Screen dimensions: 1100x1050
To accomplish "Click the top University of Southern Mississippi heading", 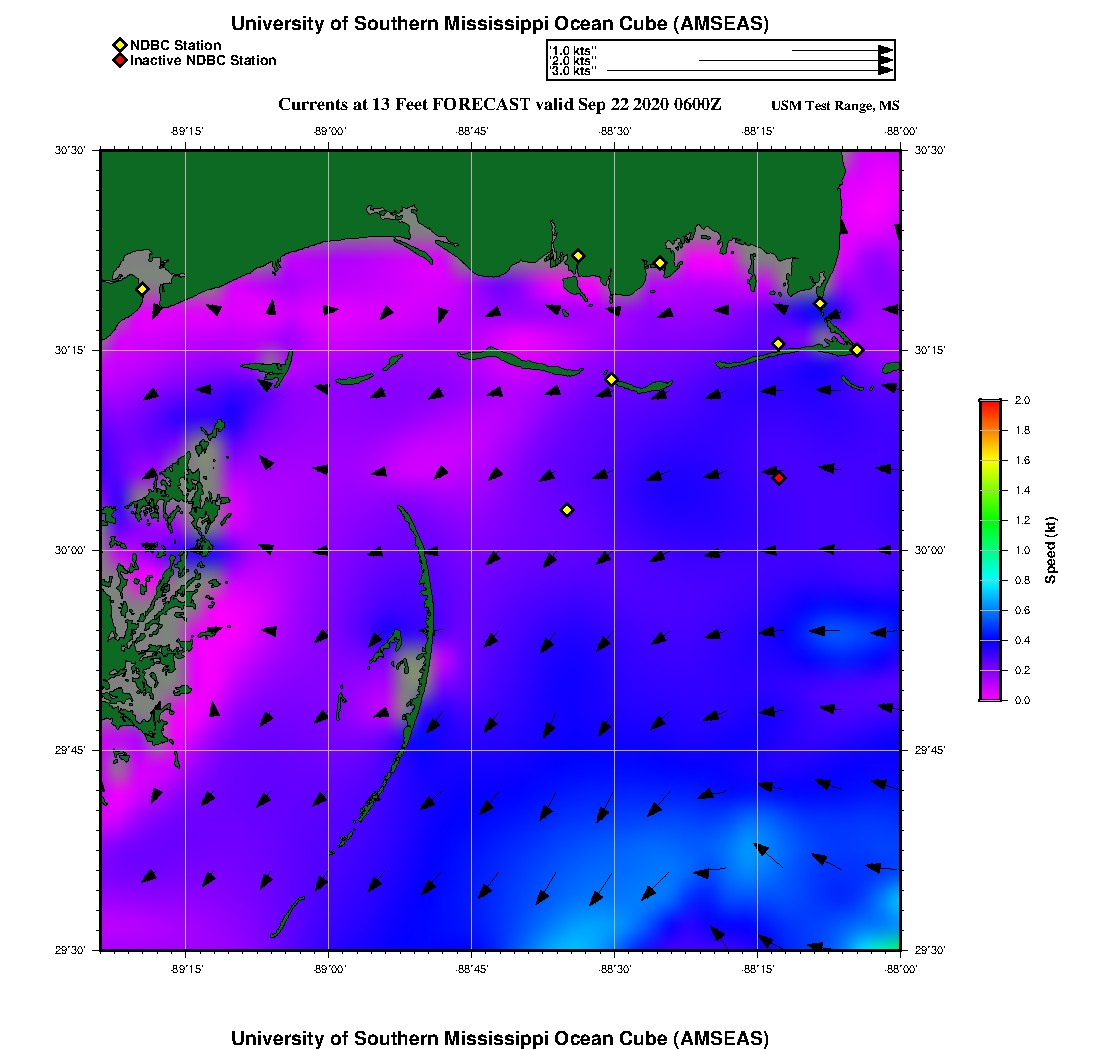I will pos(499,24).
